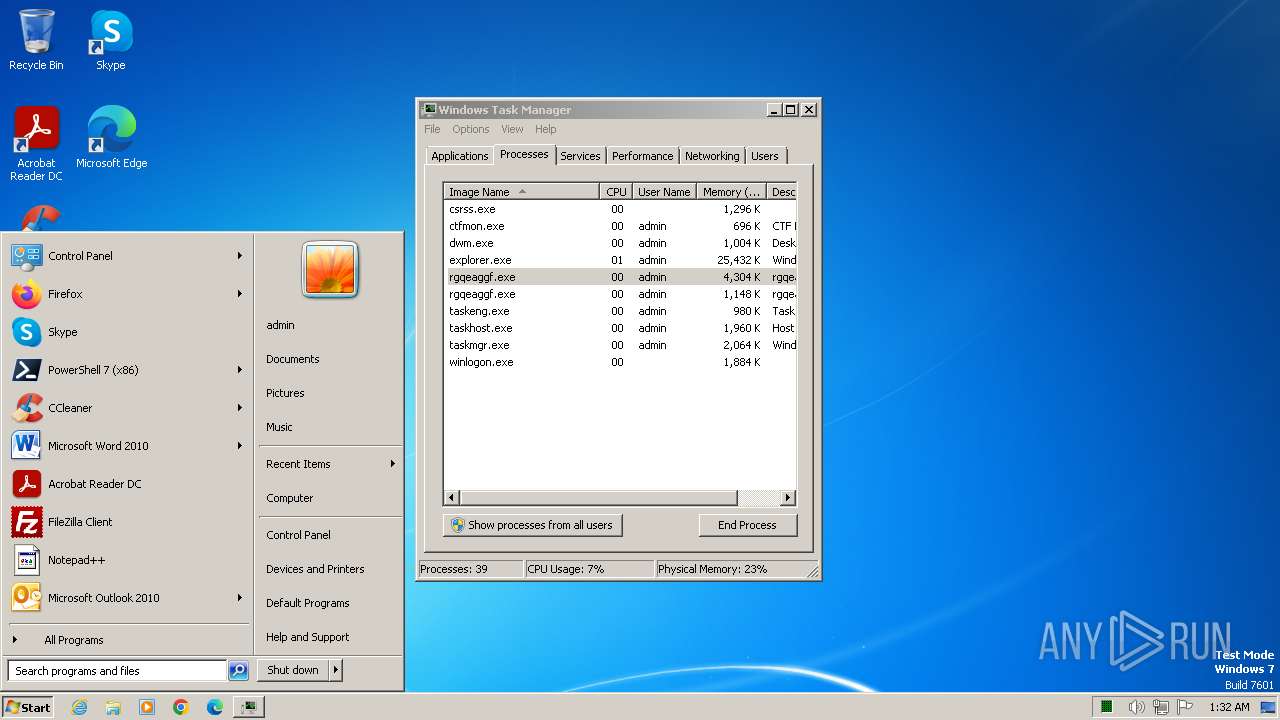Switch to Services tab
The height and width of the screenshot is (720, 1280).
pos(580,156)
